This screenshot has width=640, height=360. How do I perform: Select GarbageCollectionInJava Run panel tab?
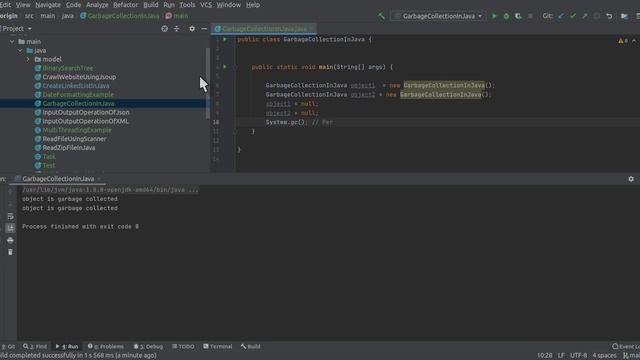58,179
